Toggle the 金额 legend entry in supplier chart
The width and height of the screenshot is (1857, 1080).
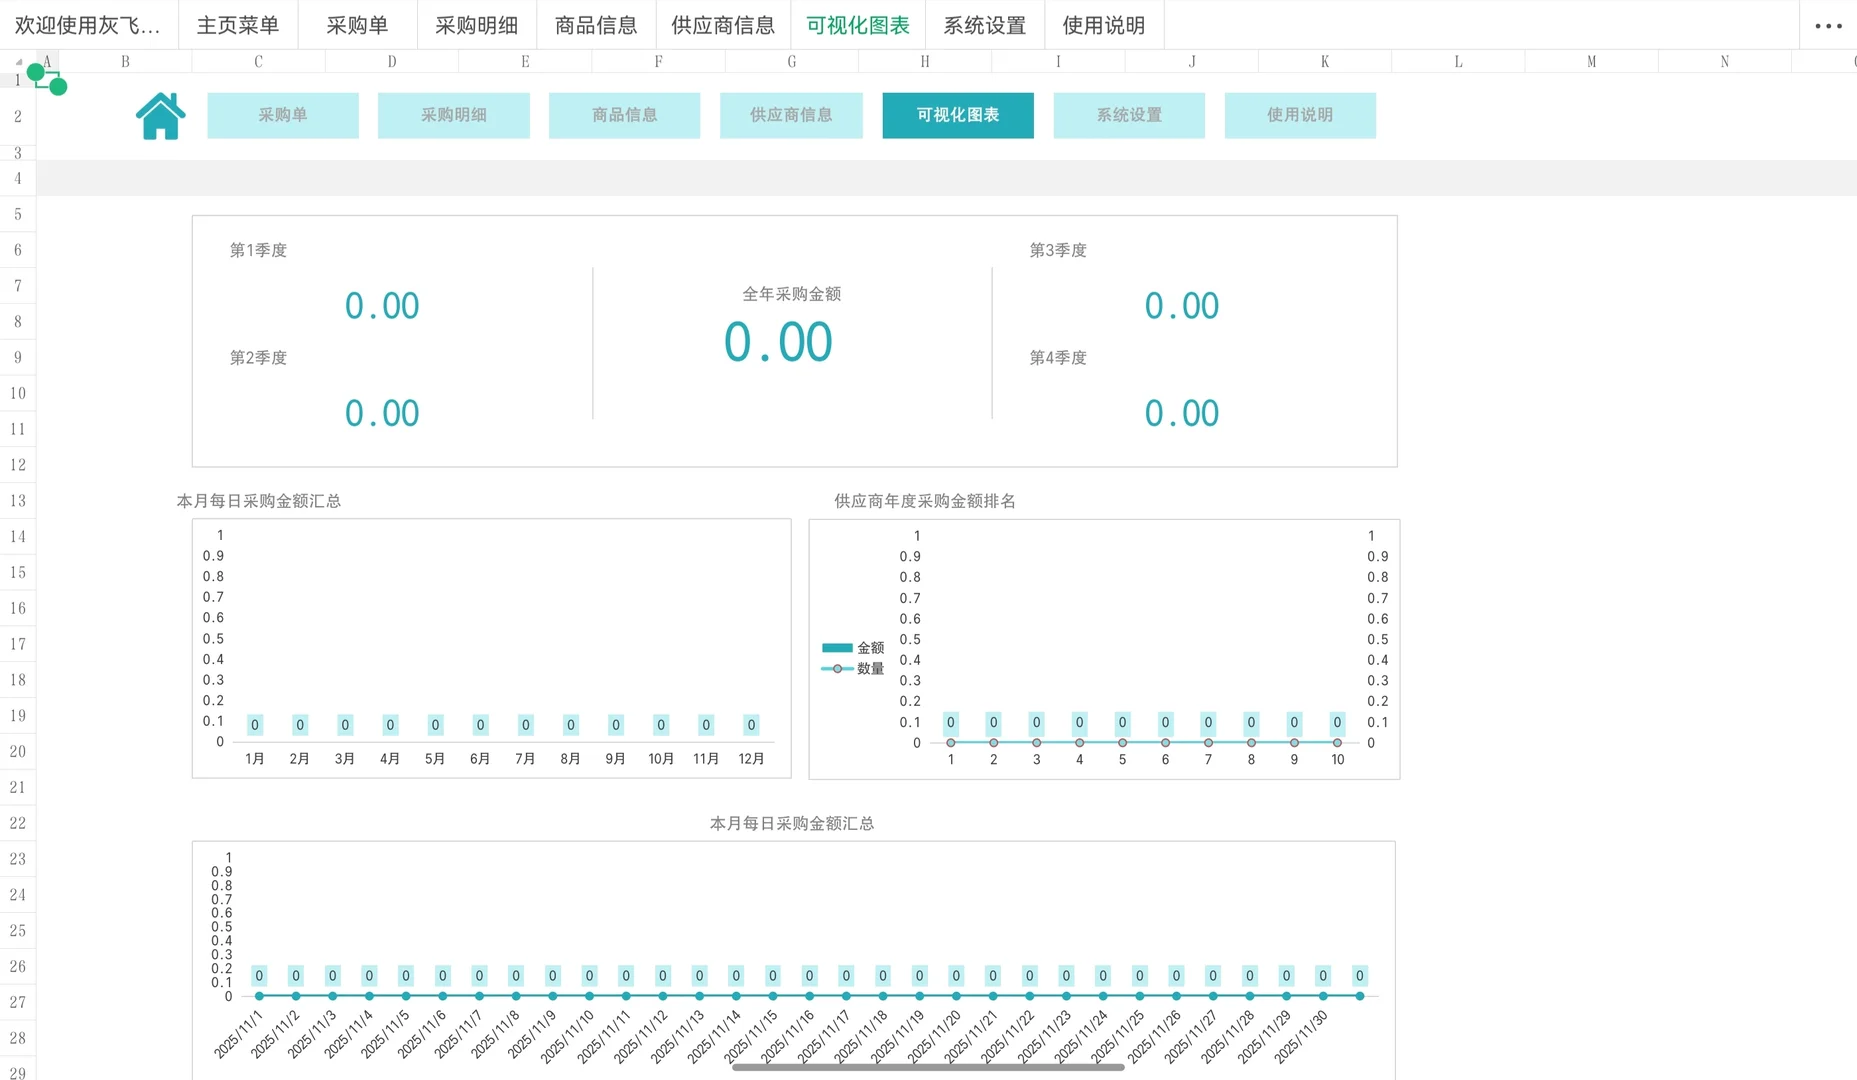coord(853,647)
